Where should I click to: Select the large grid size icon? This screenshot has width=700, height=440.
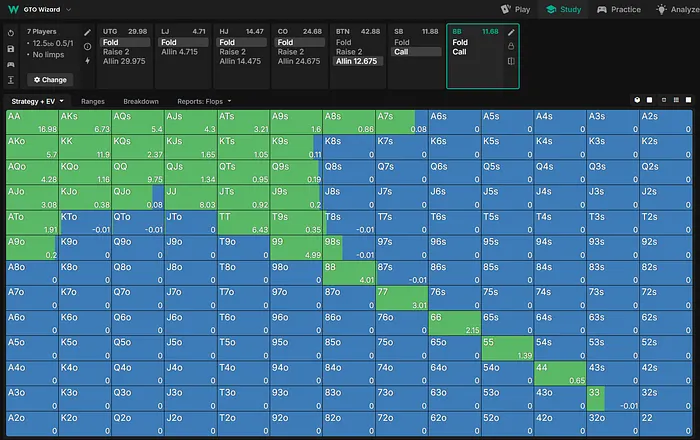pyautogui.click(x=689, y=100)
